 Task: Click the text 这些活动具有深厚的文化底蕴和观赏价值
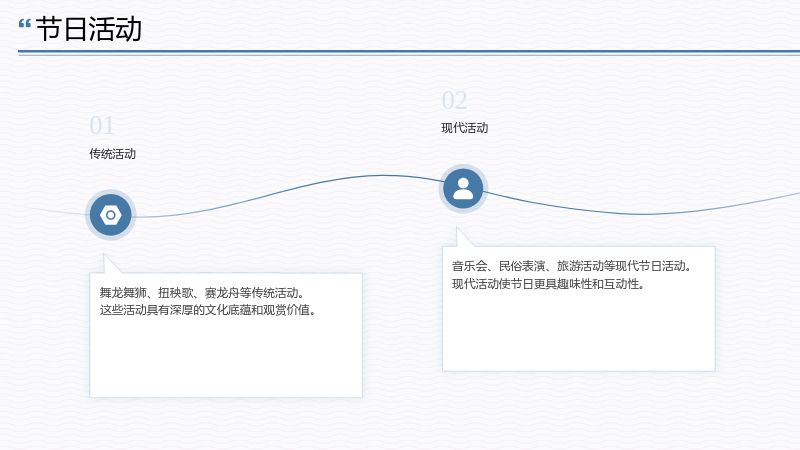point(207,310)
